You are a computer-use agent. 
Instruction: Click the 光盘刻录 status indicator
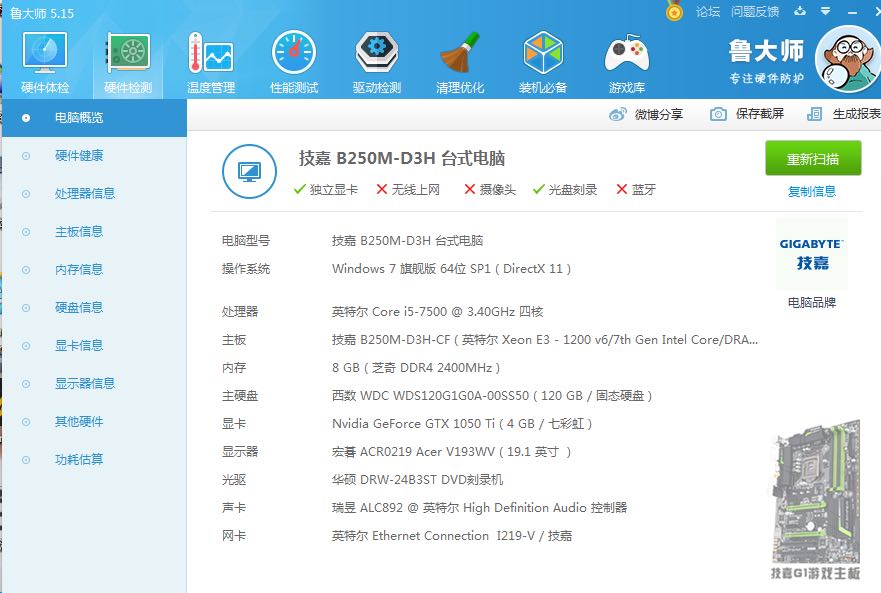(565, 190)
